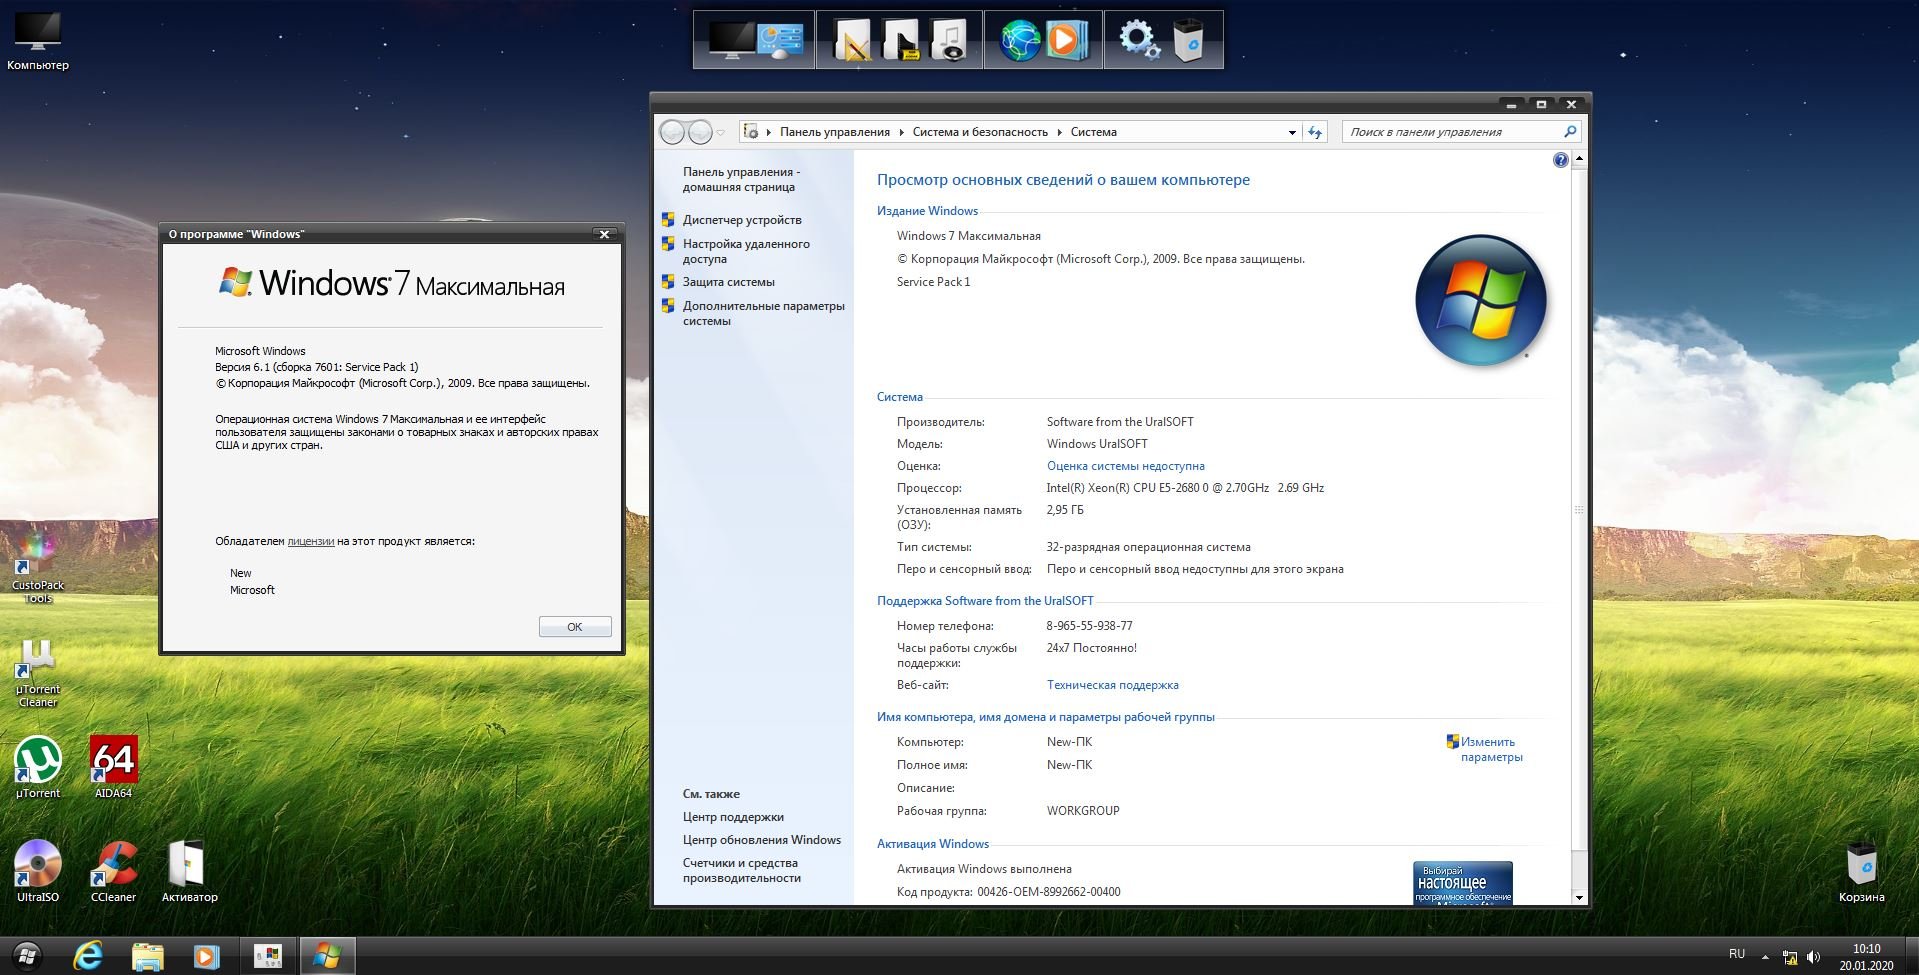Select the µTorrent Cleaner desktop shortcut
1919x975 pixels.
(x=38, y=672)
